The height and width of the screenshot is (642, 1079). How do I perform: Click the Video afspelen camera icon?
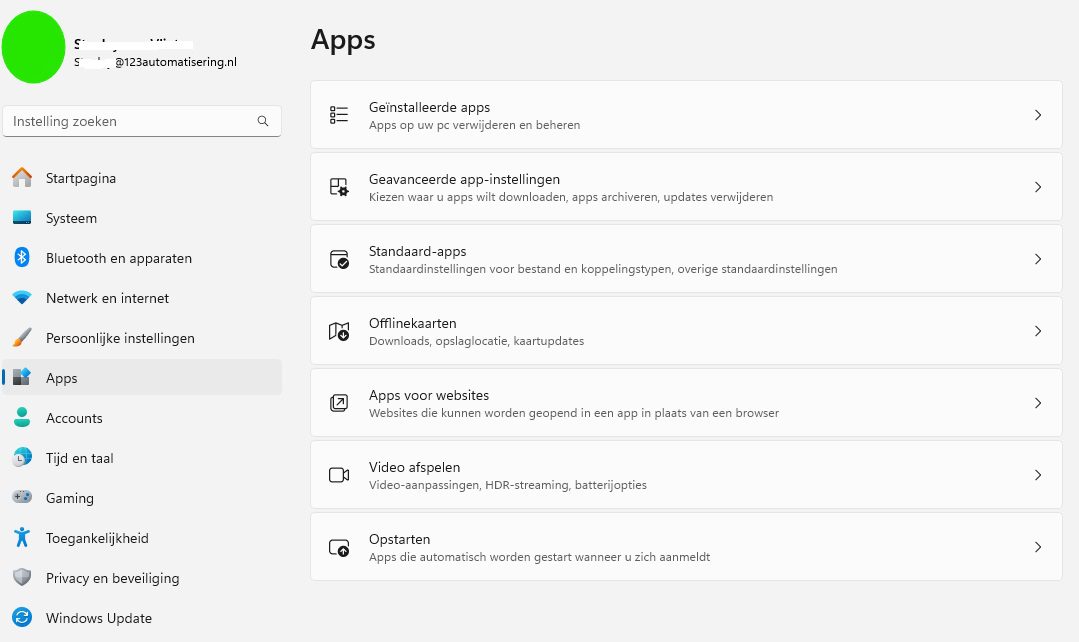coord(340,474)
